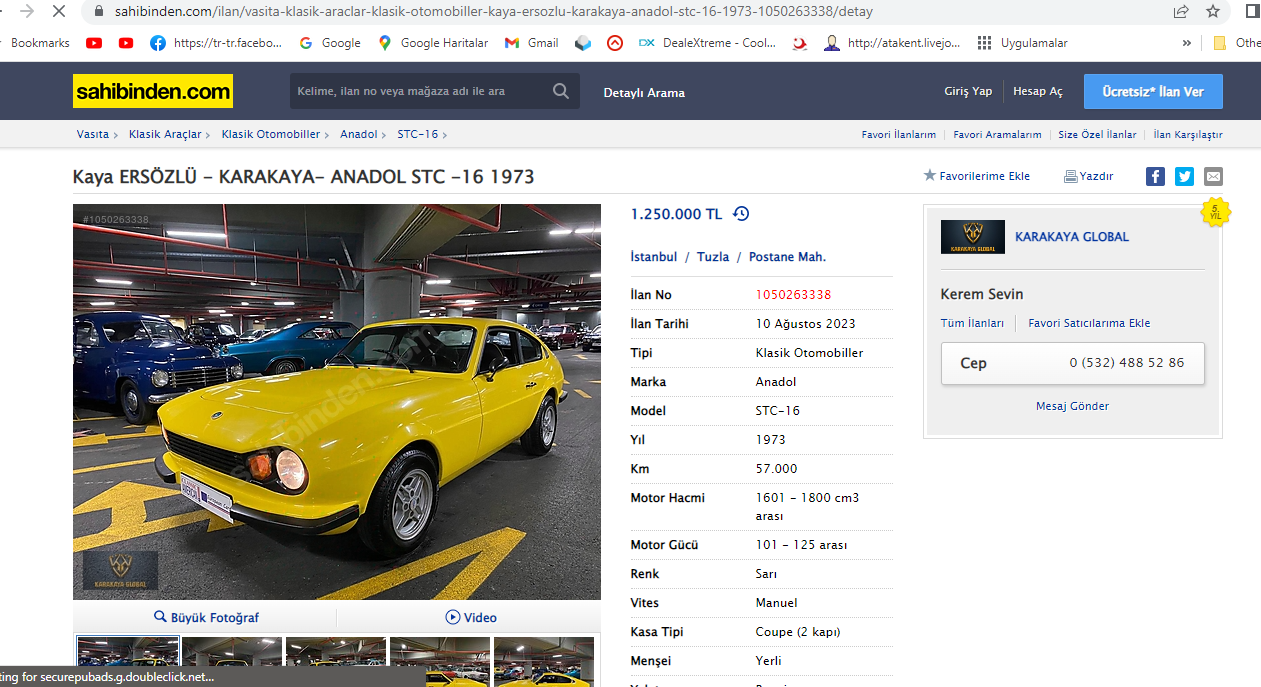
Task: Open Klasik Otomobiller breadcrumb category
Action: (271, 134)
